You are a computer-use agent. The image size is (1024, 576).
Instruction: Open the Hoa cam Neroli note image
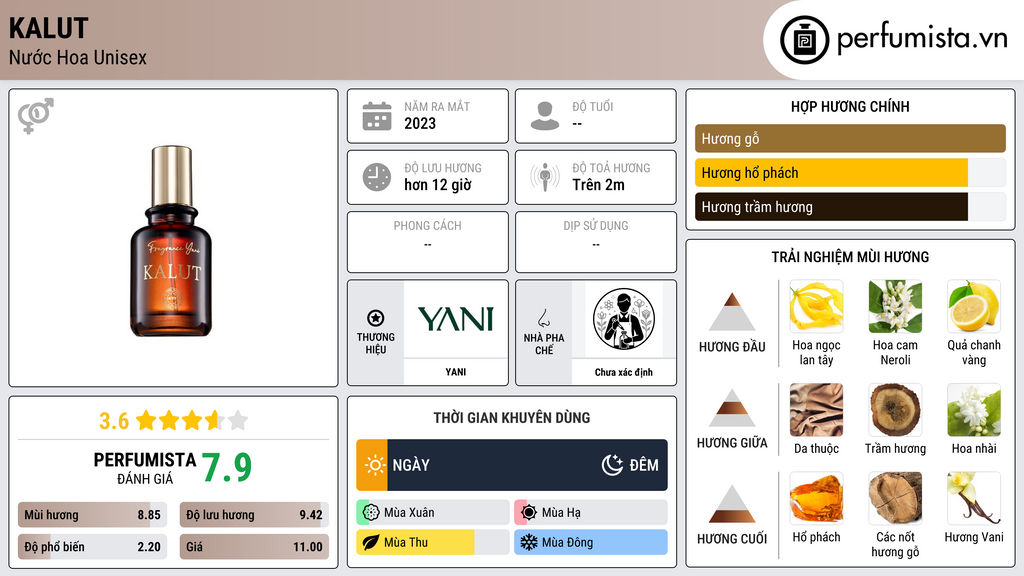click(895, 306)
